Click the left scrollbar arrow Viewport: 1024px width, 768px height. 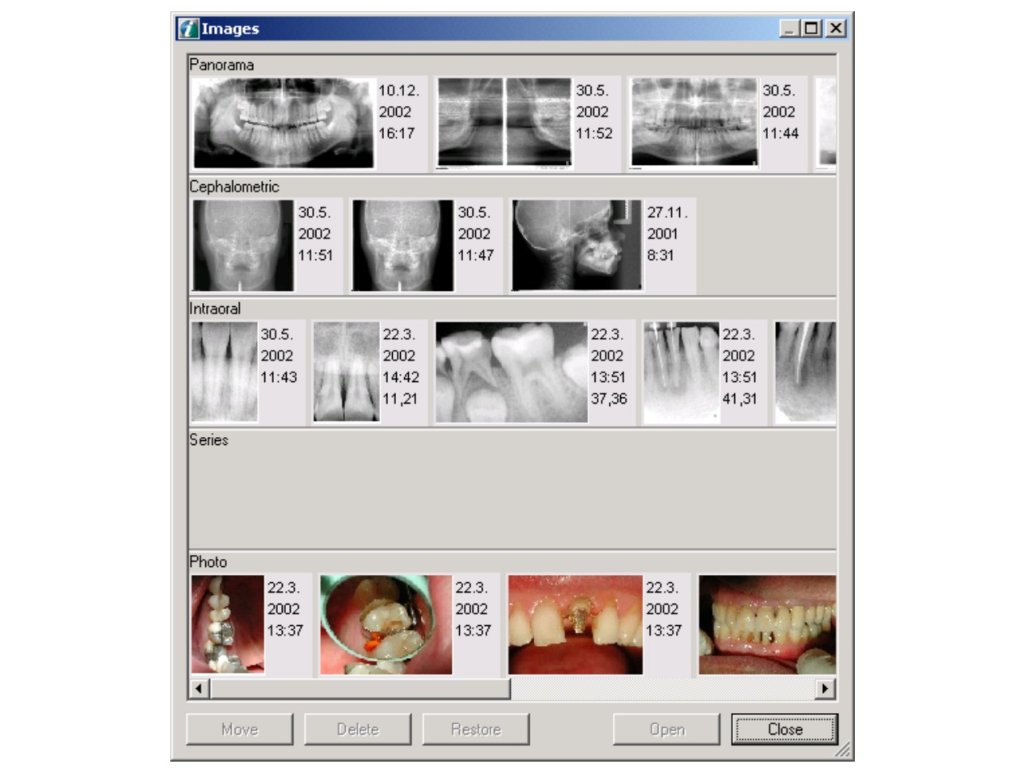(x=199, y=688)
